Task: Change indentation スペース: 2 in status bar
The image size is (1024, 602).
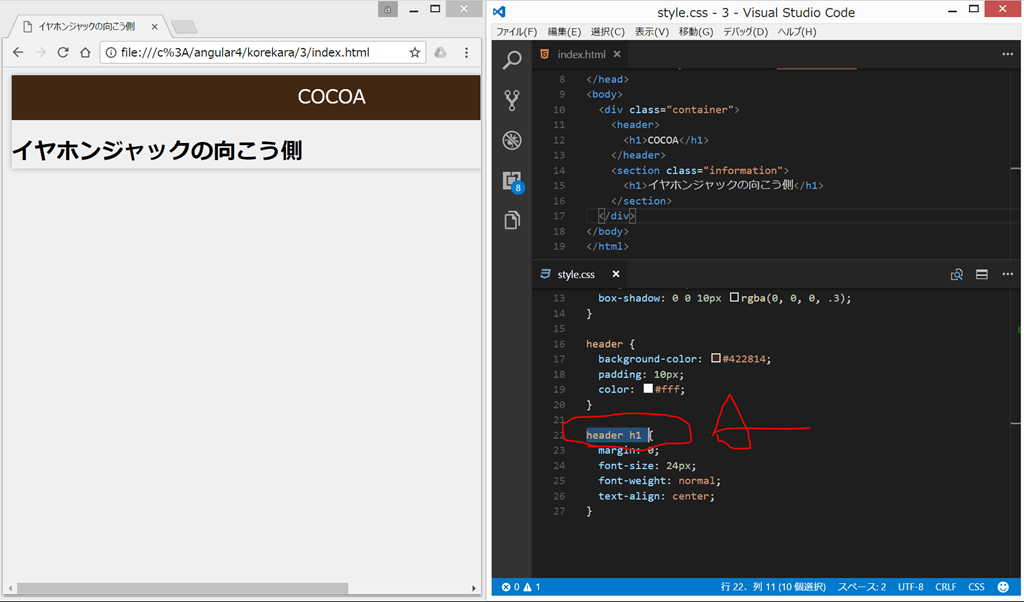Action: (862, 587)
